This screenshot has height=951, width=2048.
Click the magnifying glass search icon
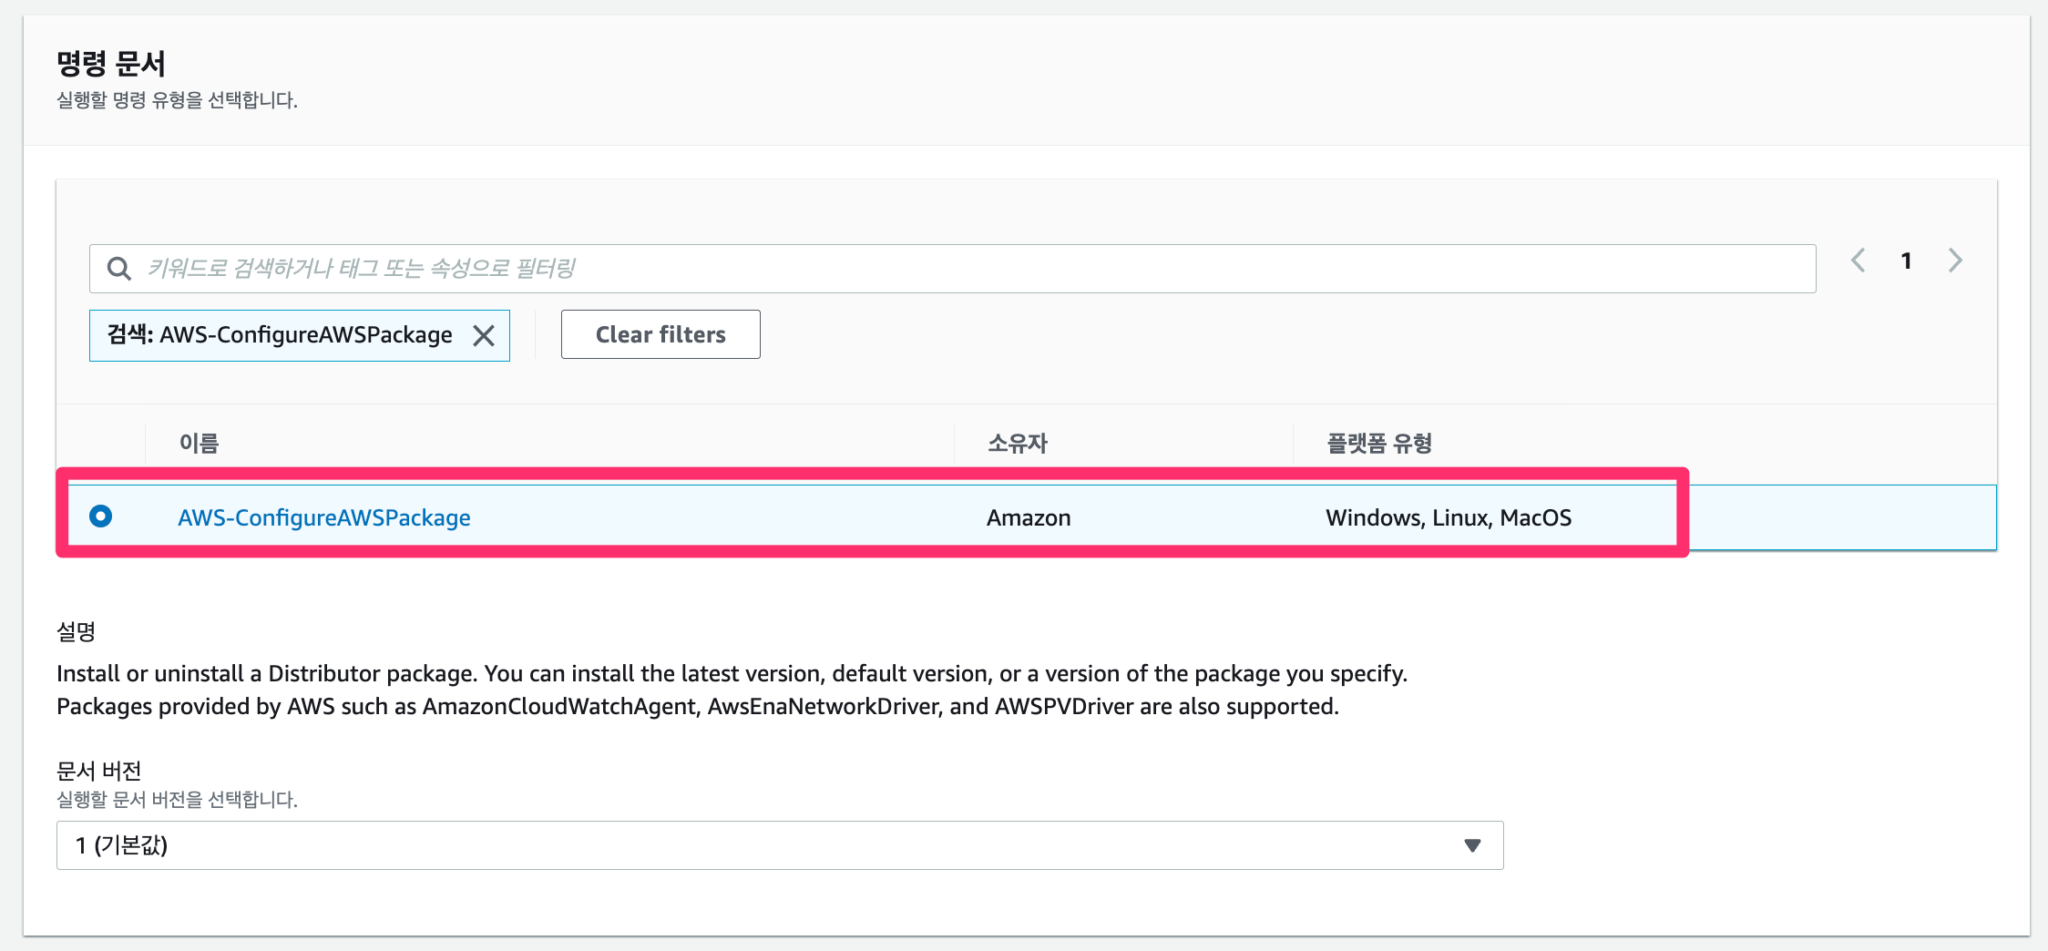[x=119, y=267]
